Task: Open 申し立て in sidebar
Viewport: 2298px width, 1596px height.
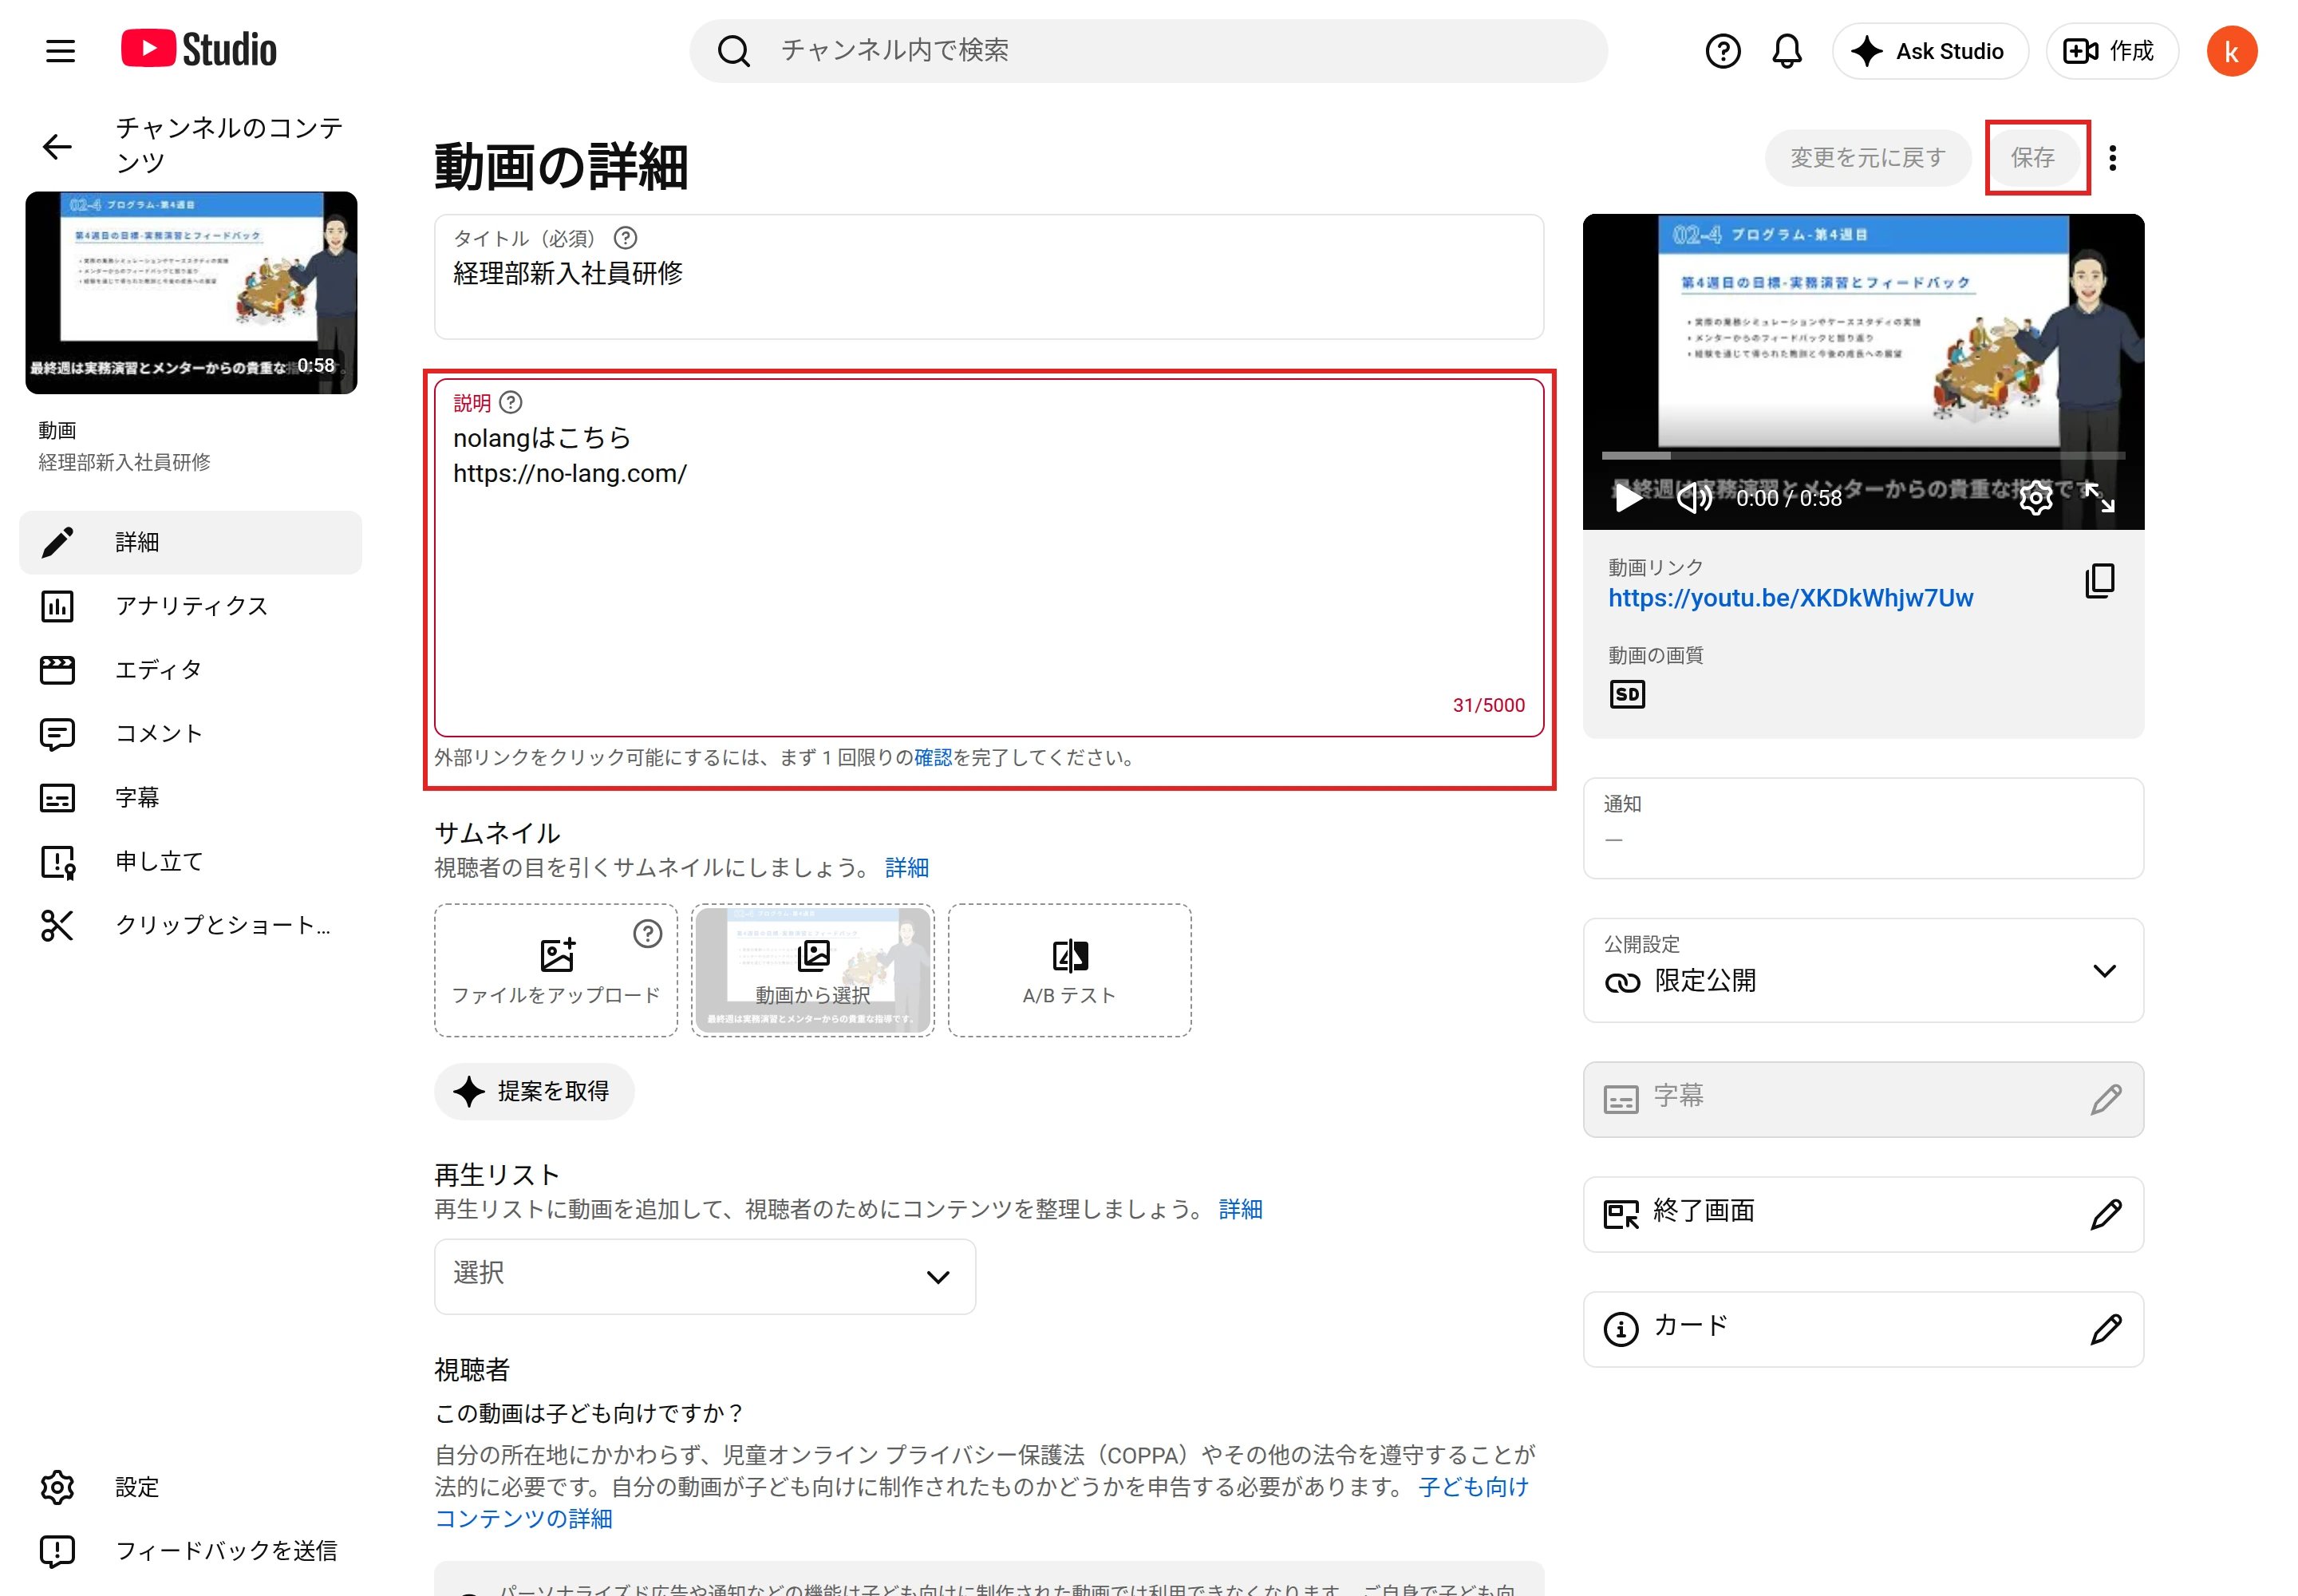Action: [190, 861]
